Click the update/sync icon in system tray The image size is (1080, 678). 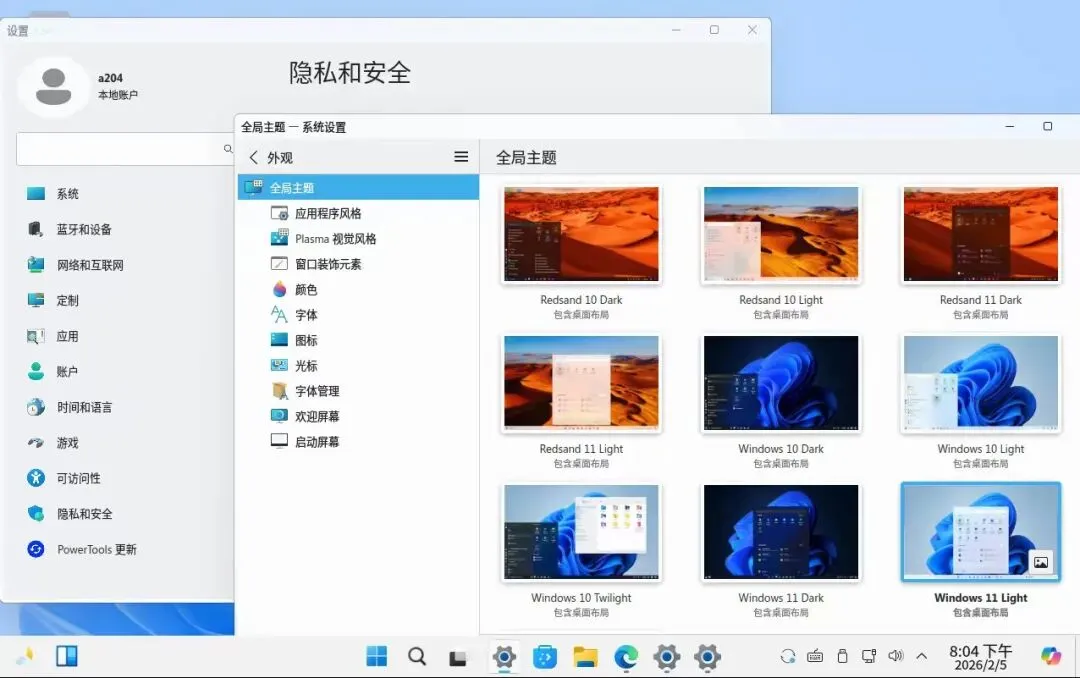pos(788,656)
